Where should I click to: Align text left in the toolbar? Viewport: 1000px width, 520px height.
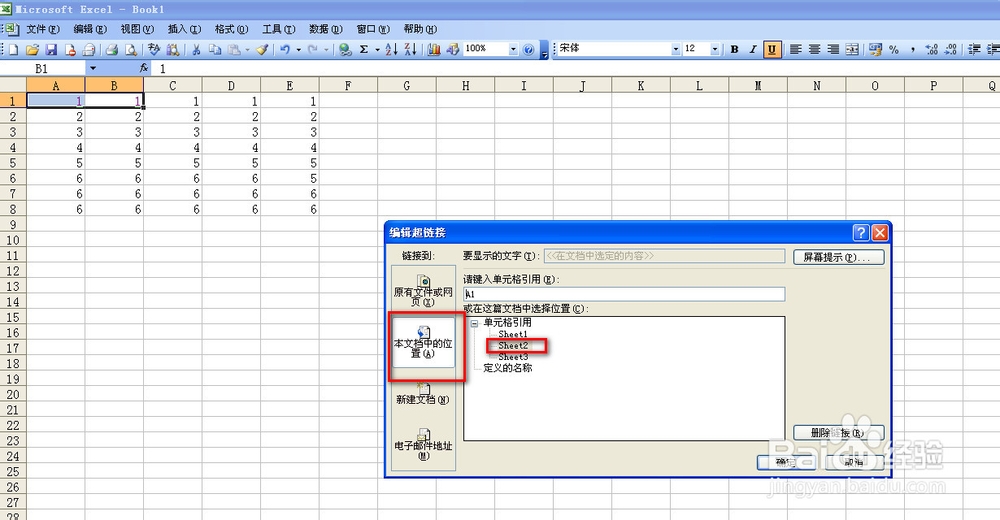tap(795, 49)
